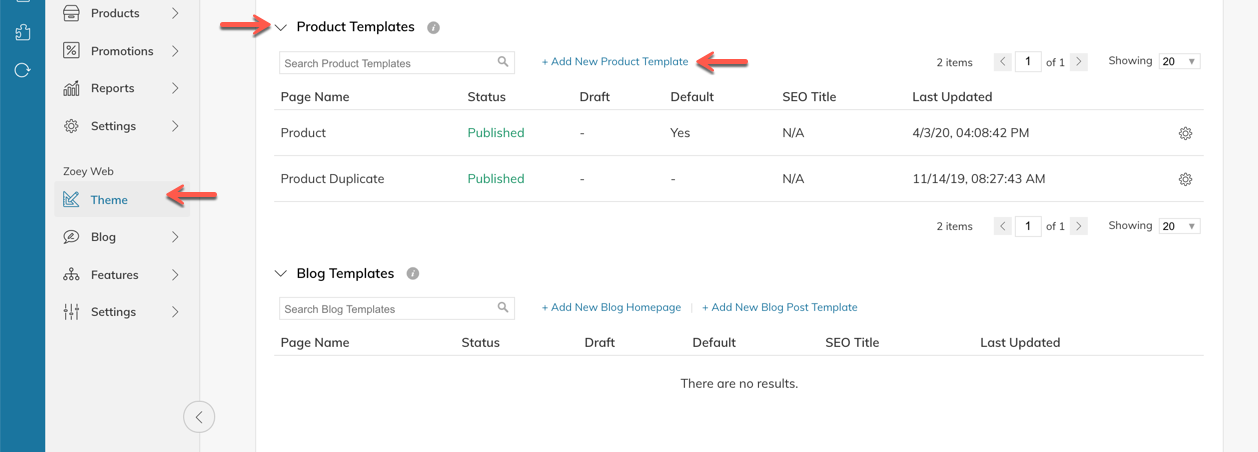The image size is (1258, 452).
Task: Click the refresh icon in blue sidebar
Action: coord(22,71)
